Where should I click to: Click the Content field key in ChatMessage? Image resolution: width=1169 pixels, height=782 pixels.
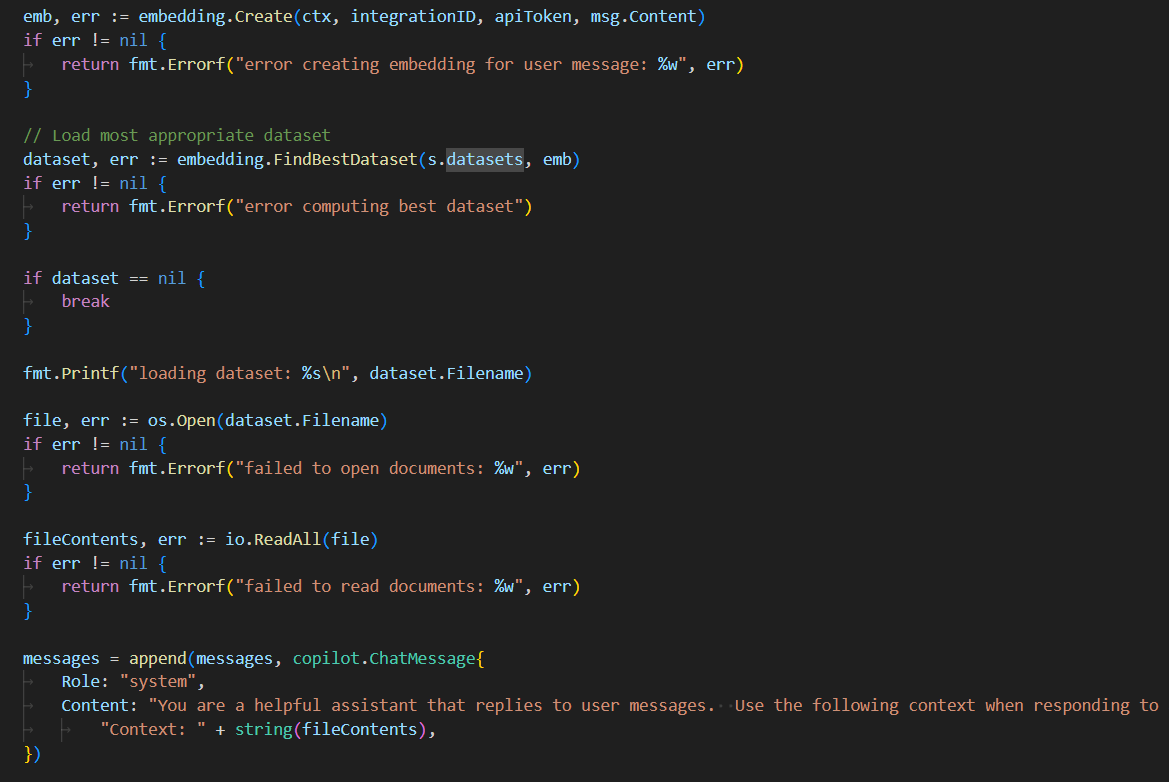(x=95, y=705)
